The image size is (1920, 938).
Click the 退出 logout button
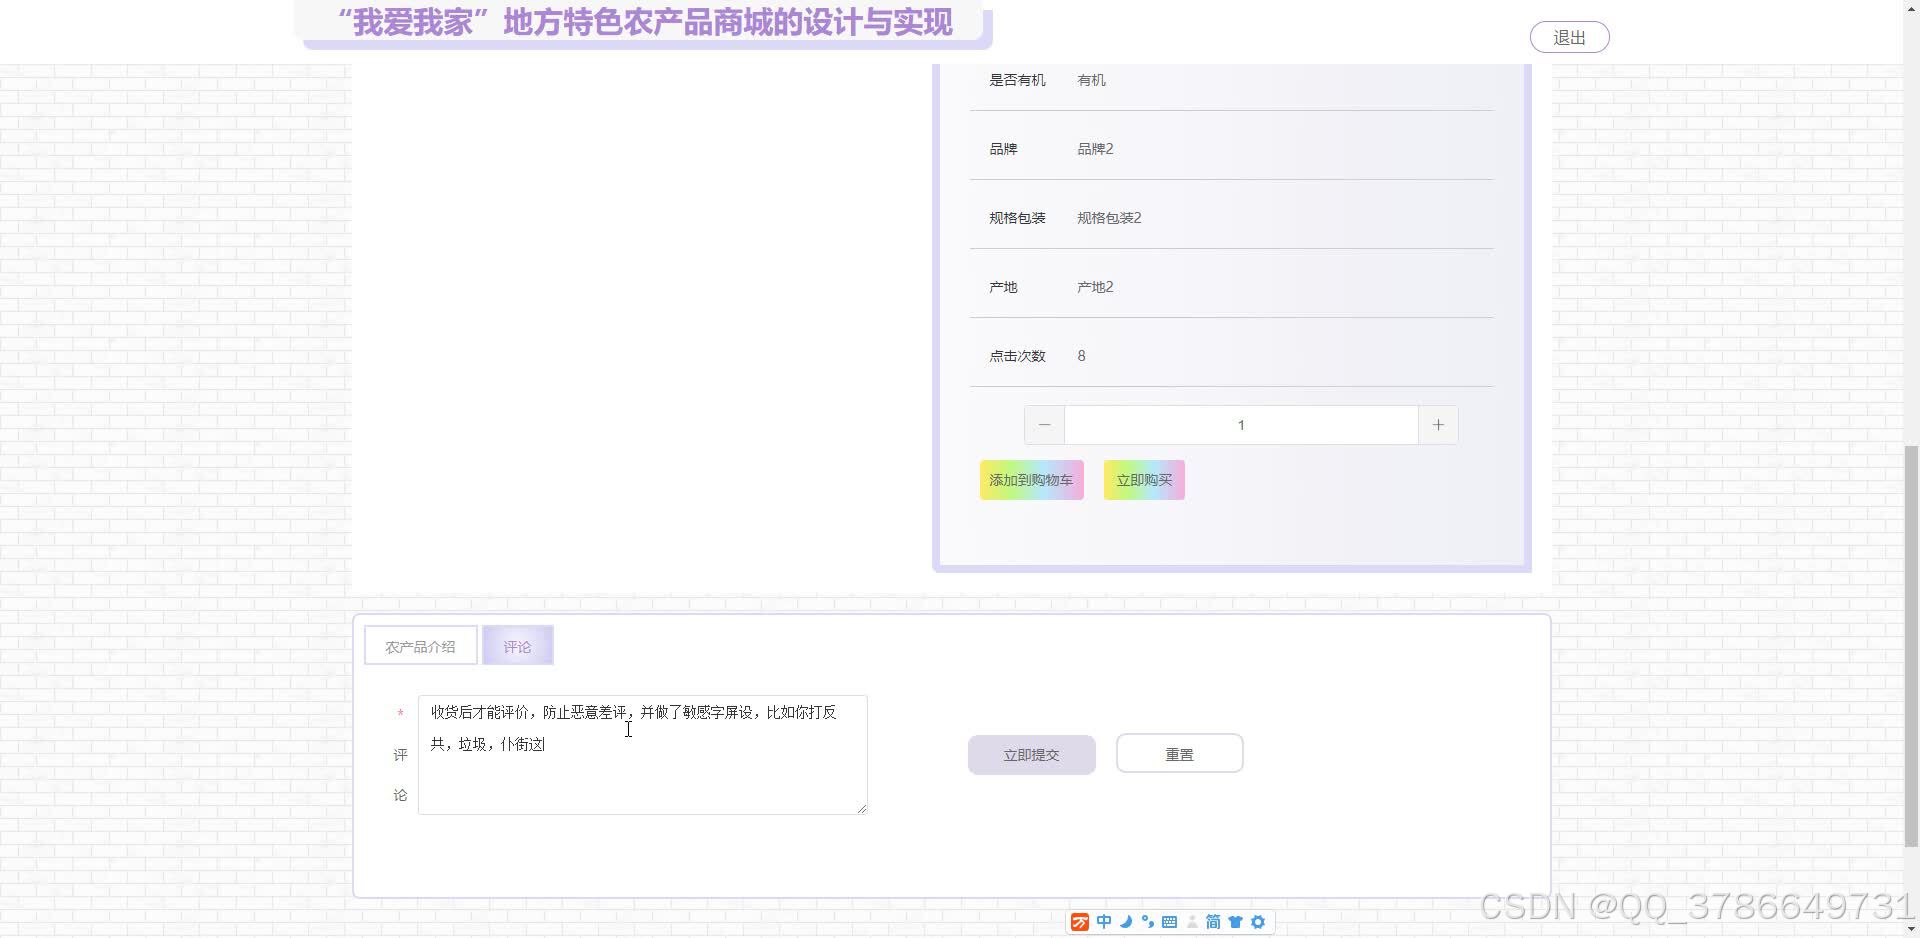pyautogui.click(x=1568, y=36)
